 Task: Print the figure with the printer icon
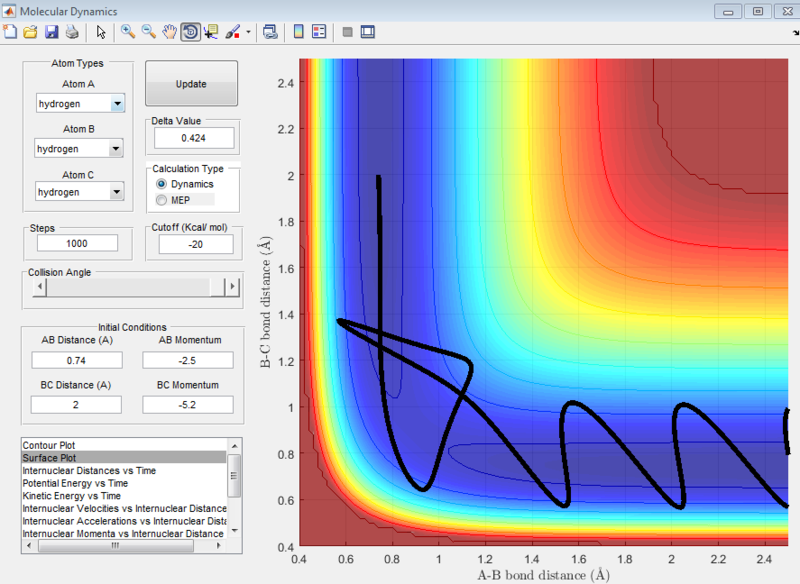coord(71,32)
